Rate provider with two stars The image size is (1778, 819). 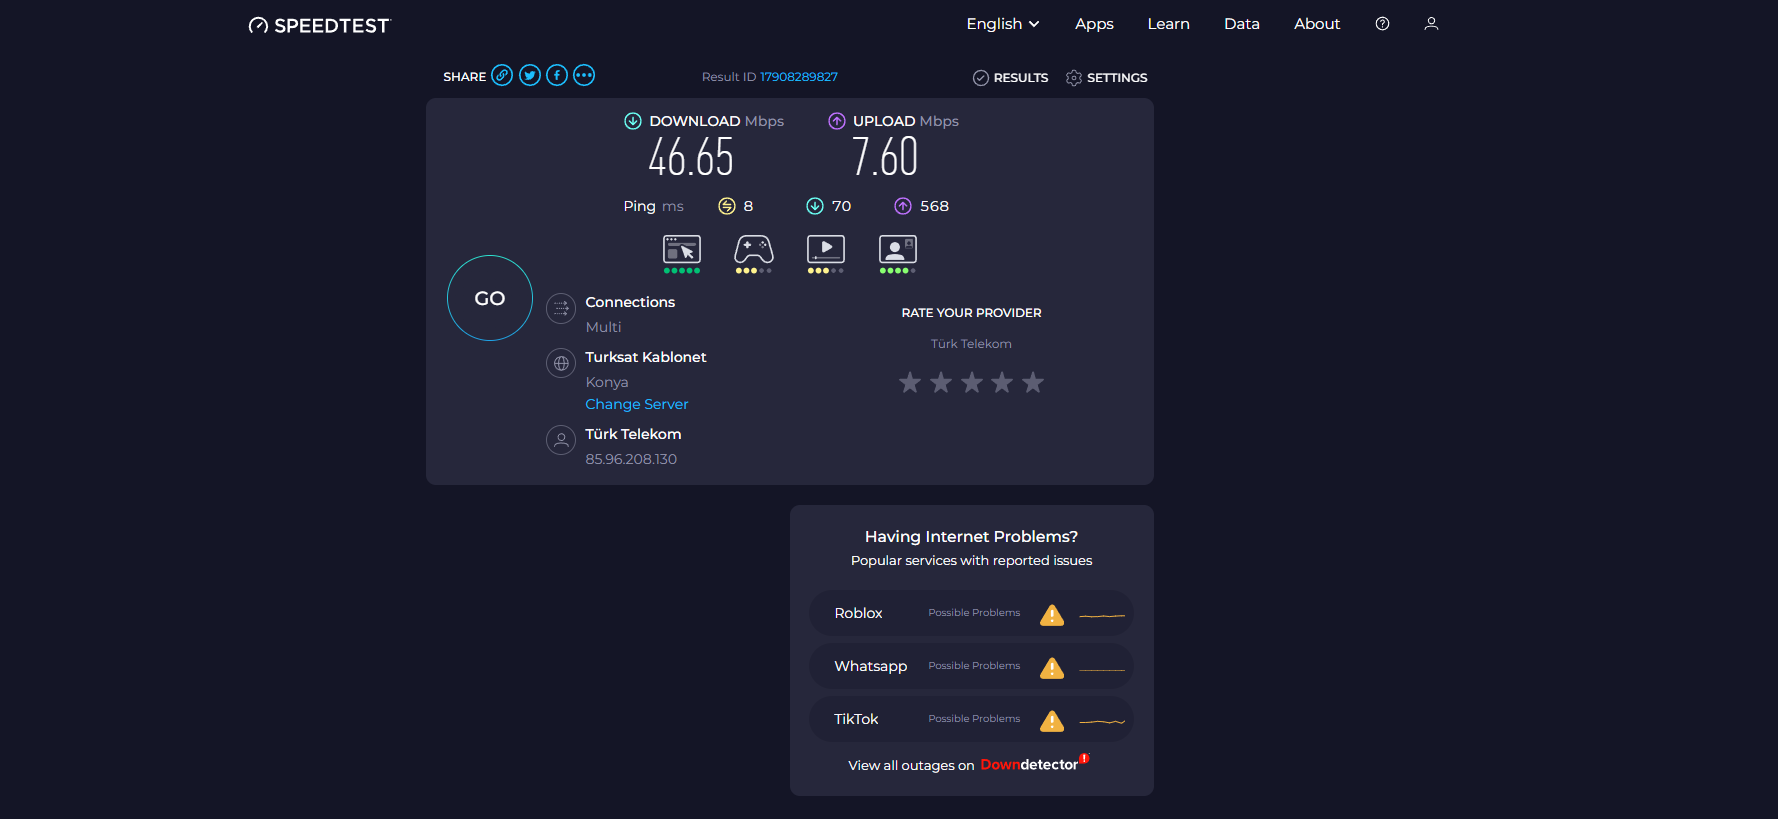click(941, 382)
